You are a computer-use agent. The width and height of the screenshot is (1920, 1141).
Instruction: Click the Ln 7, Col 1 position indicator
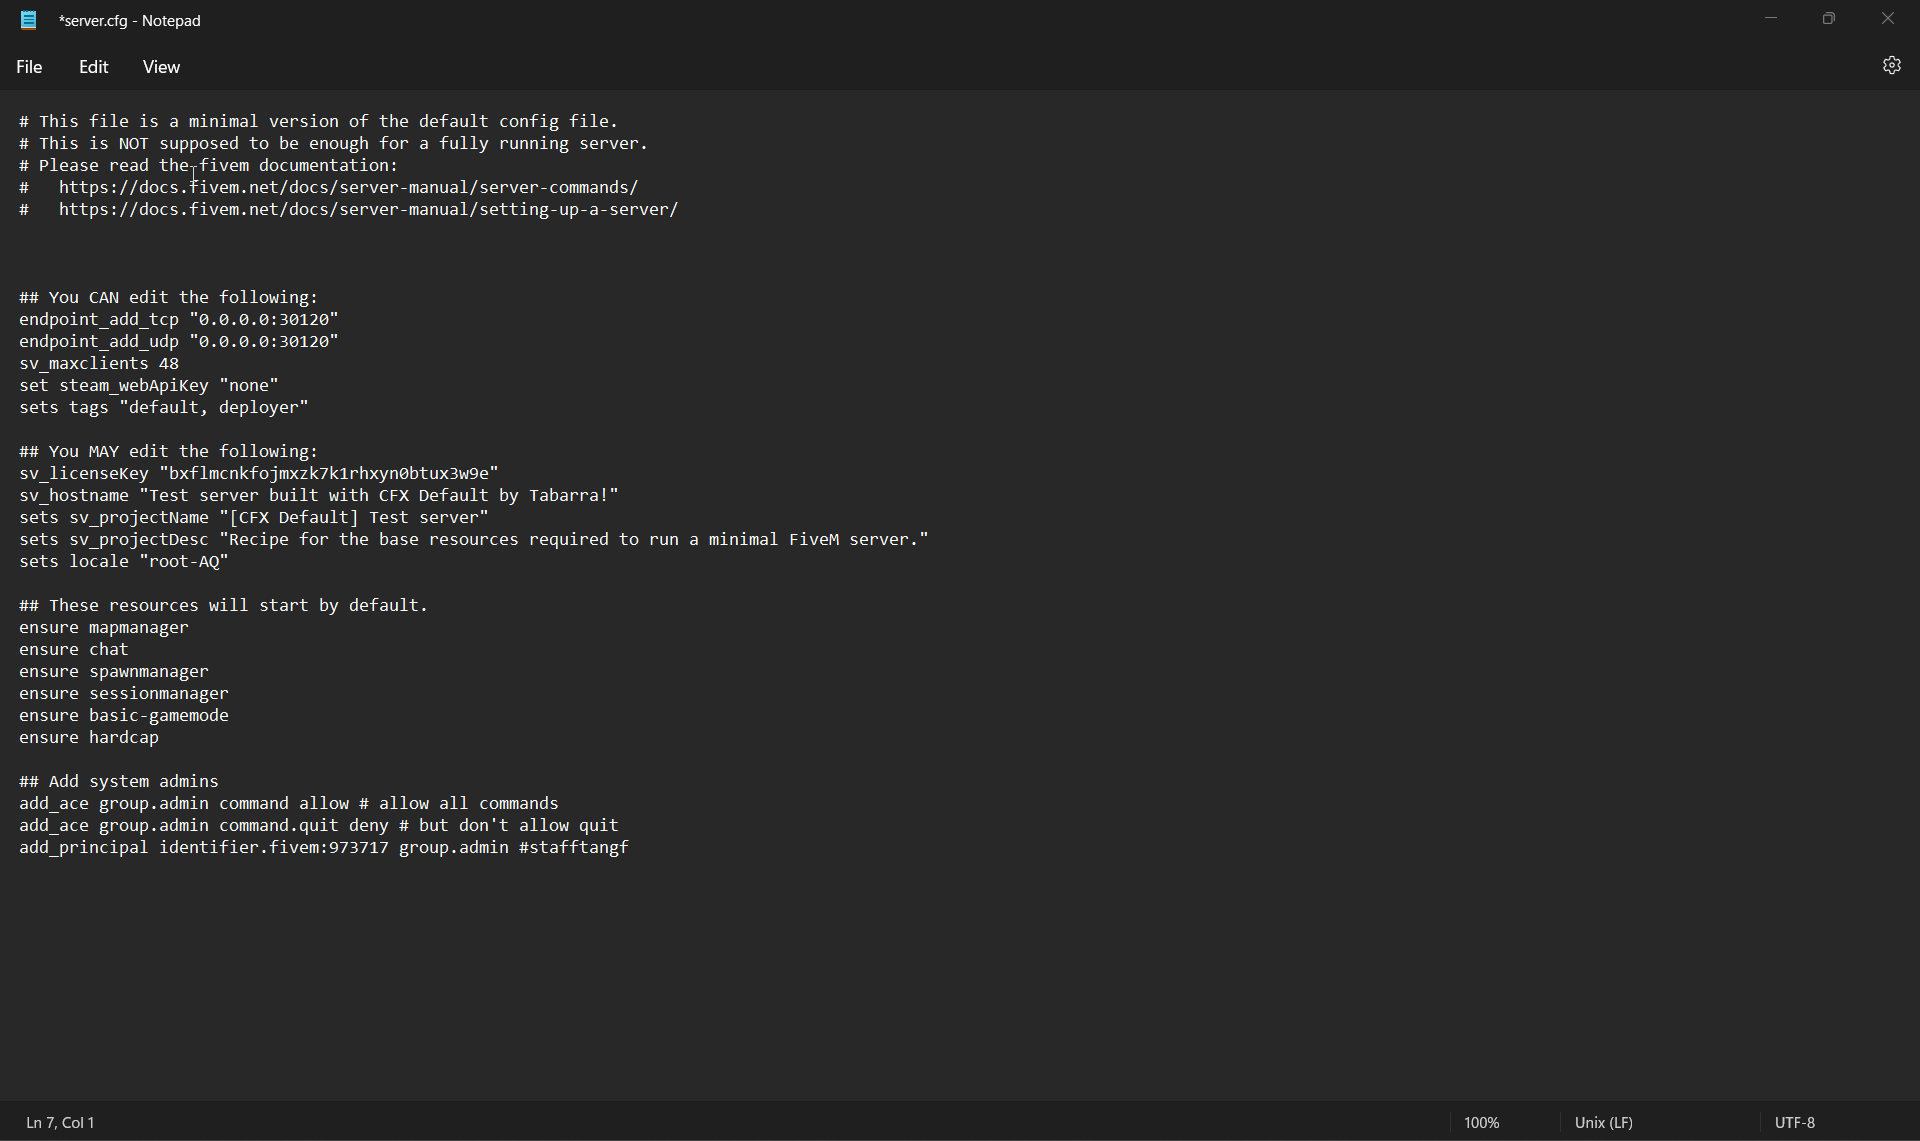[59, 1121]
